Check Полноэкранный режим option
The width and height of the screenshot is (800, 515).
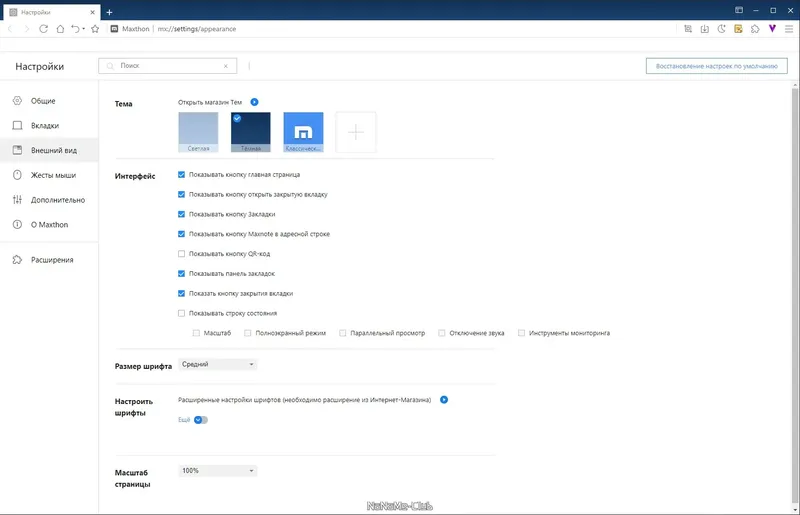(247, 333)
